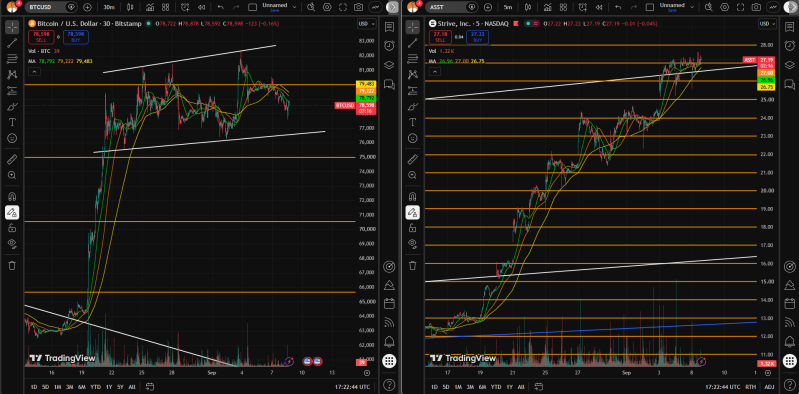Select the 1M range tab on ASST chart
Image resolution: width=799 pixels, height=394 pixels.
(x=459, y=386)
